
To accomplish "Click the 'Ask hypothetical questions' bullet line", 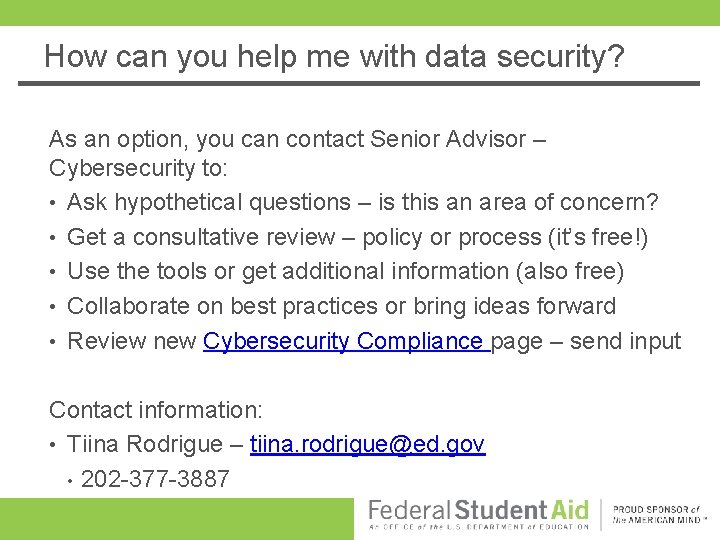I will click(362, 203).
